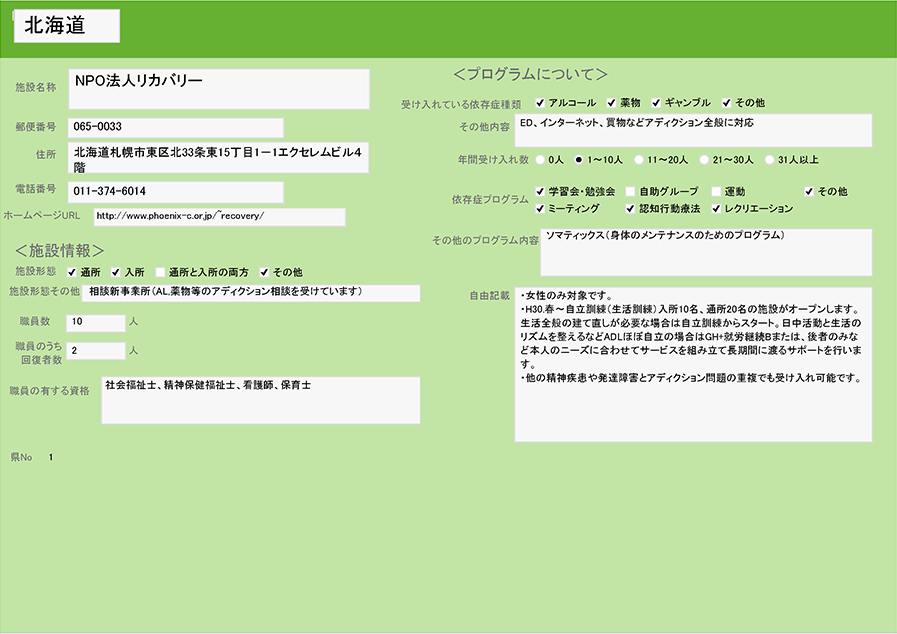
Task: Uncheck the レクリエーション checkbox
Action: click(716, 209)
